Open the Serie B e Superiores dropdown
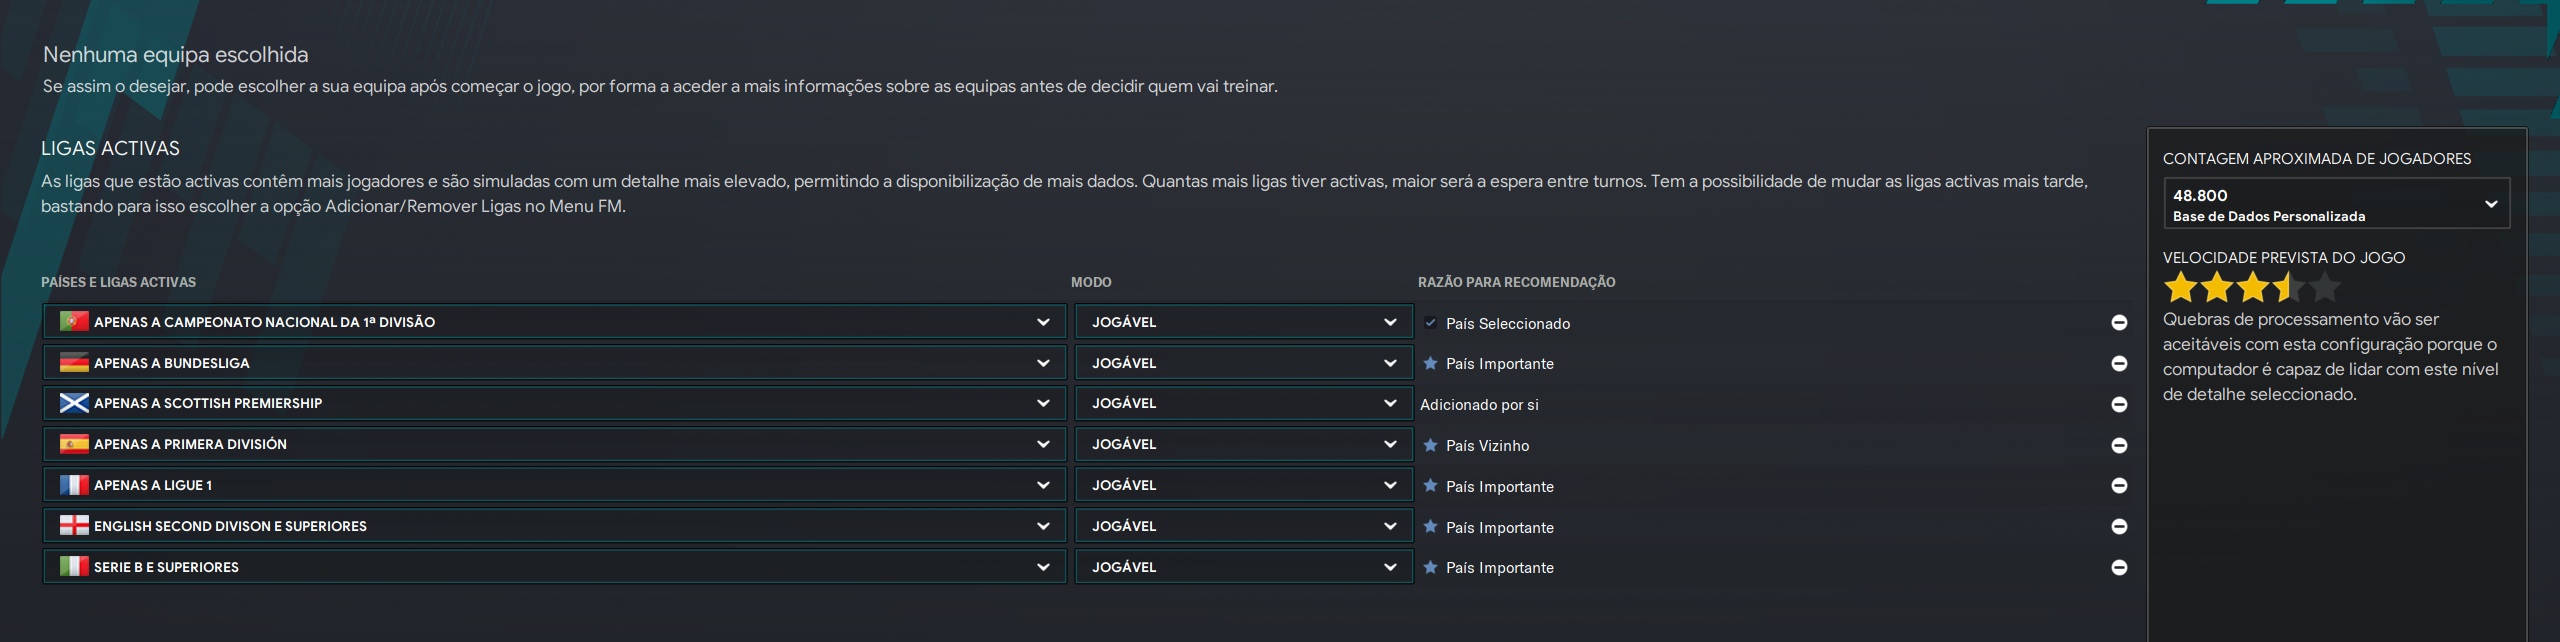 click(x=555, y=567)
